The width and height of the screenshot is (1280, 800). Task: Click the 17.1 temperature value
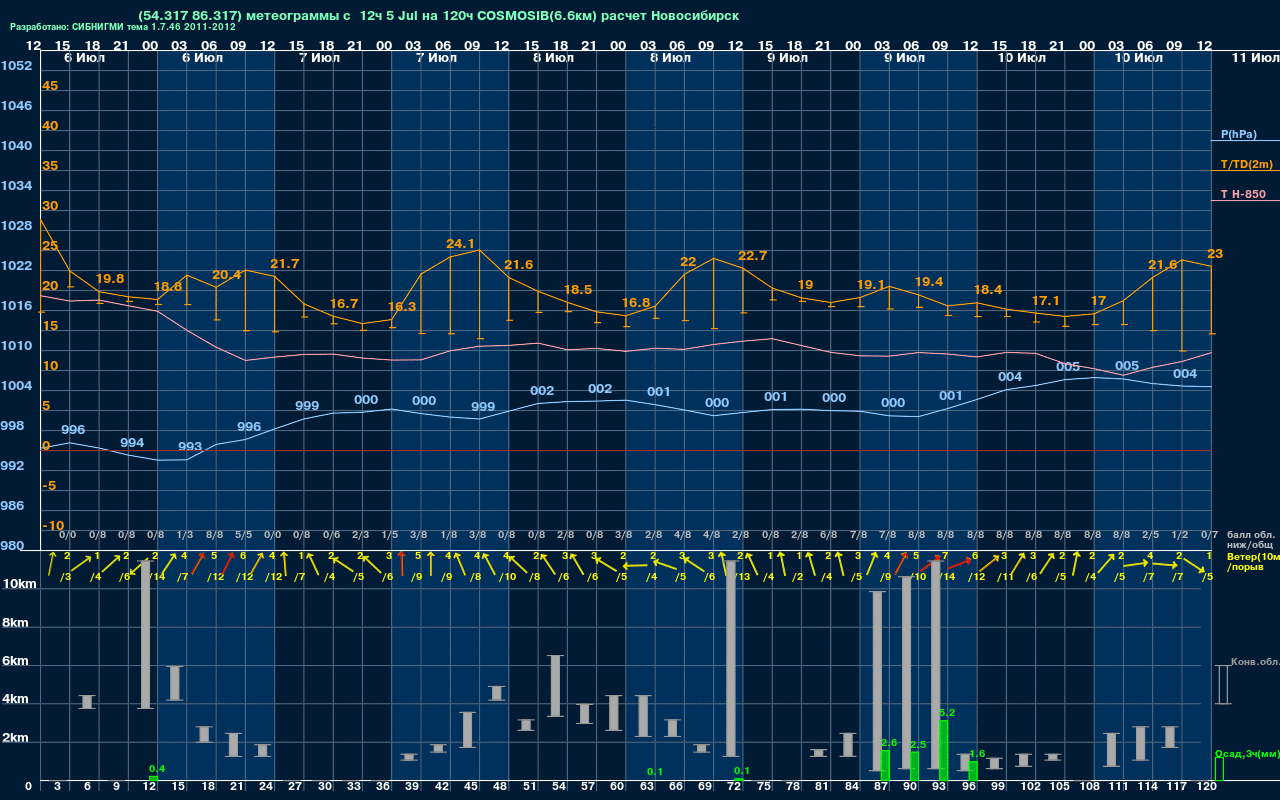point(1046,301)
